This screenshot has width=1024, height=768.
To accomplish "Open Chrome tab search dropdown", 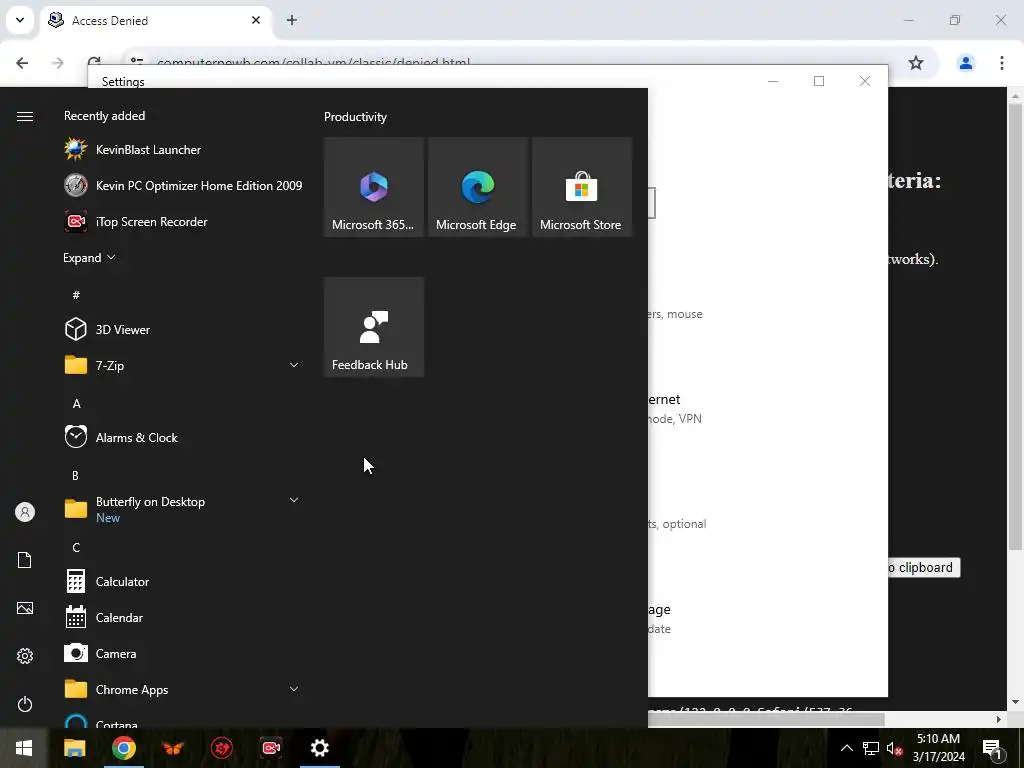I will coord(20,20).
